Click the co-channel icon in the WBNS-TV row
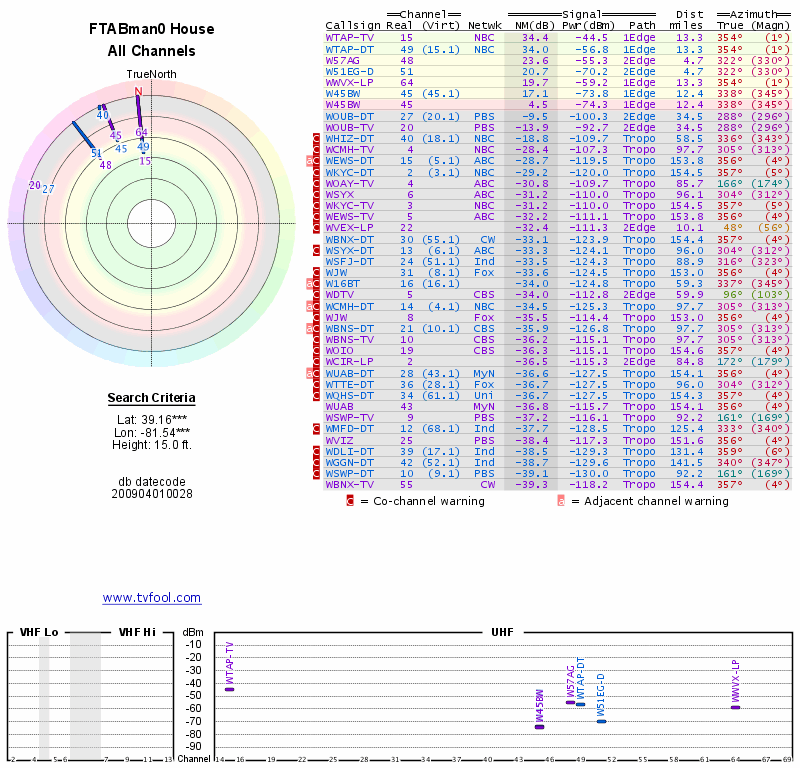This screenshot has width=800, height=768. [316, 340]
